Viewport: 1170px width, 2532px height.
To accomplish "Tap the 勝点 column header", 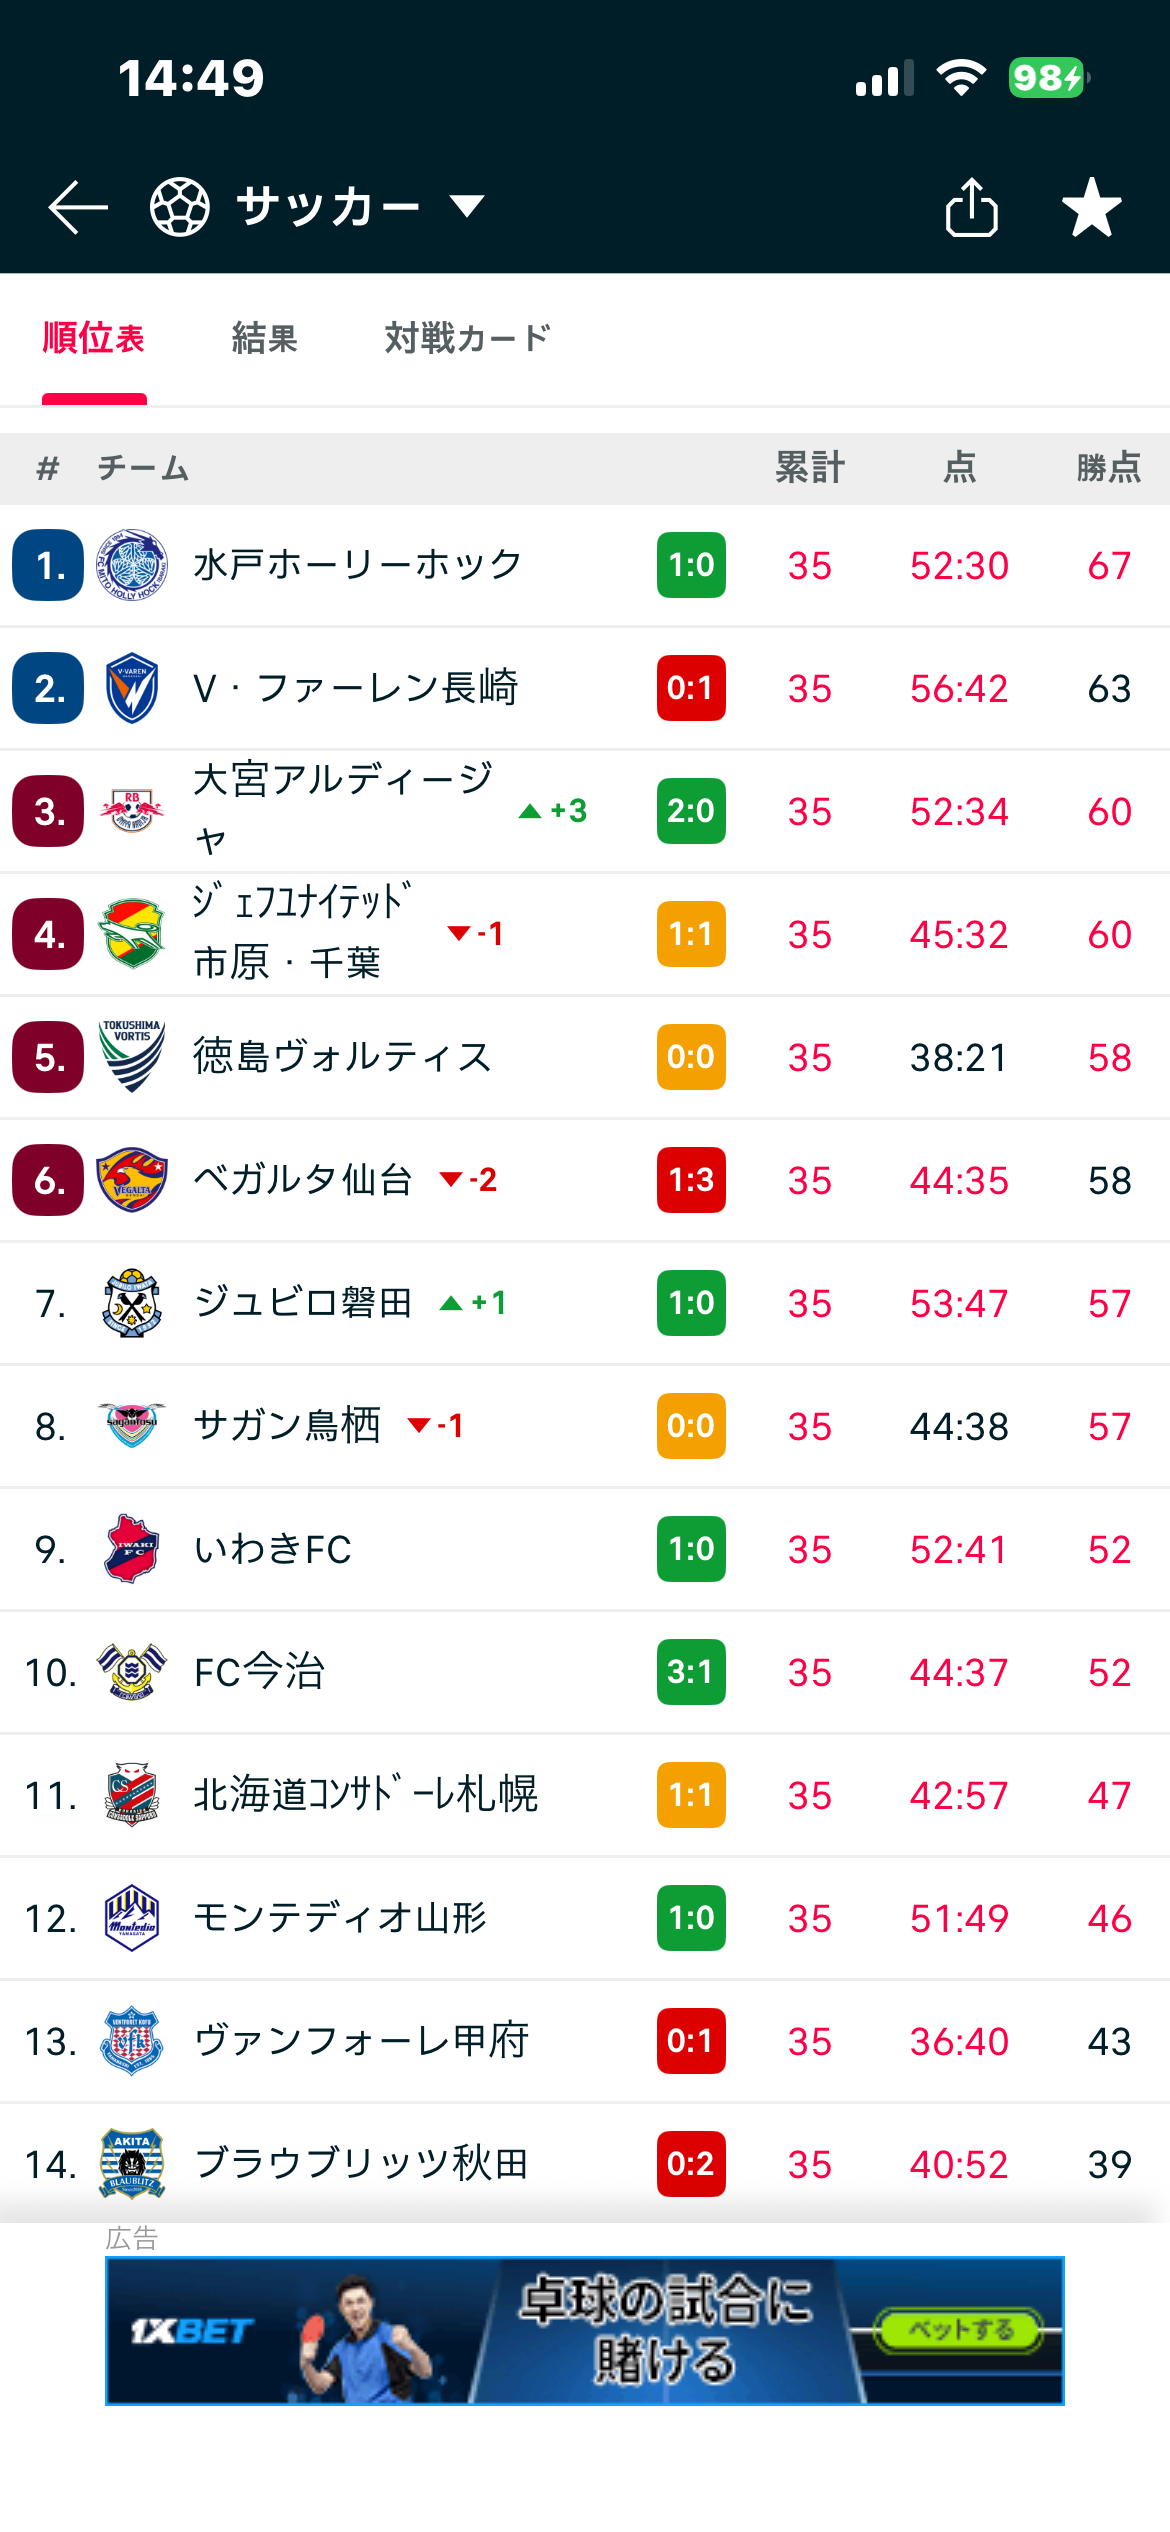I will pyautogui.click(x=1108, y=468).
